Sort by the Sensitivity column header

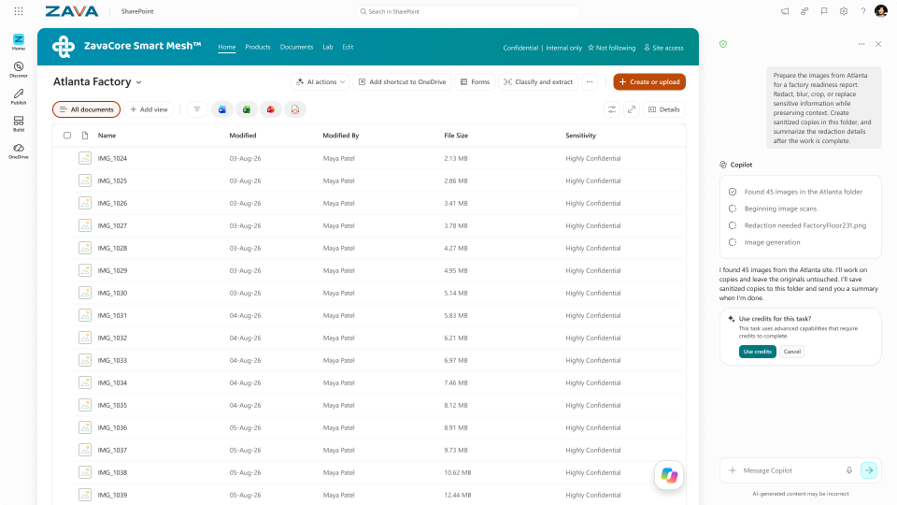[581, 136]
